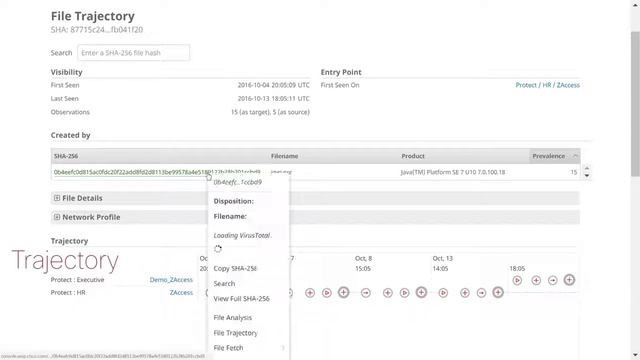This screenshot has height=360, width=640.
Task: Open the ZAccess link in Protect : HR row
Action: [x=181, y=293]
